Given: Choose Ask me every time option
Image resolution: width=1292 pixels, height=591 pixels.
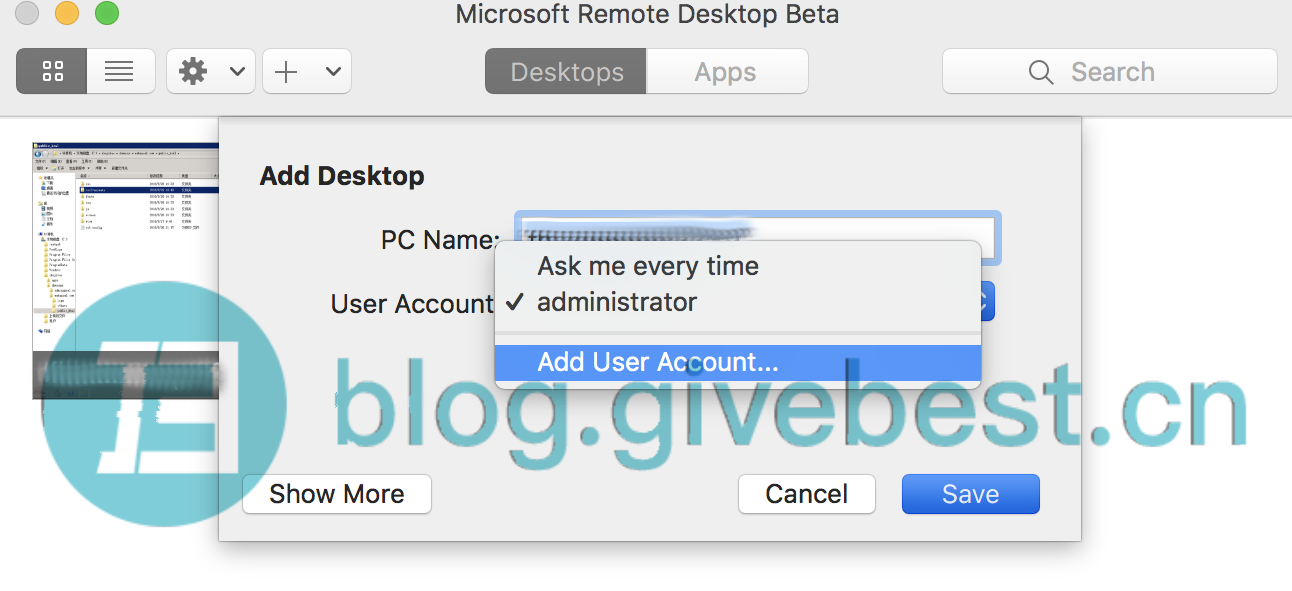Looking at the screenshot, I should point(738,266).
